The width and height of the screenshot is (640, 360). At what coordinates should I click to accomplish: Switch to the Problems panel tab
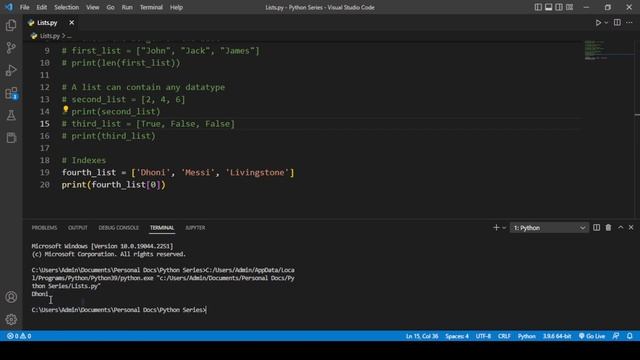(x=44, y=228)
